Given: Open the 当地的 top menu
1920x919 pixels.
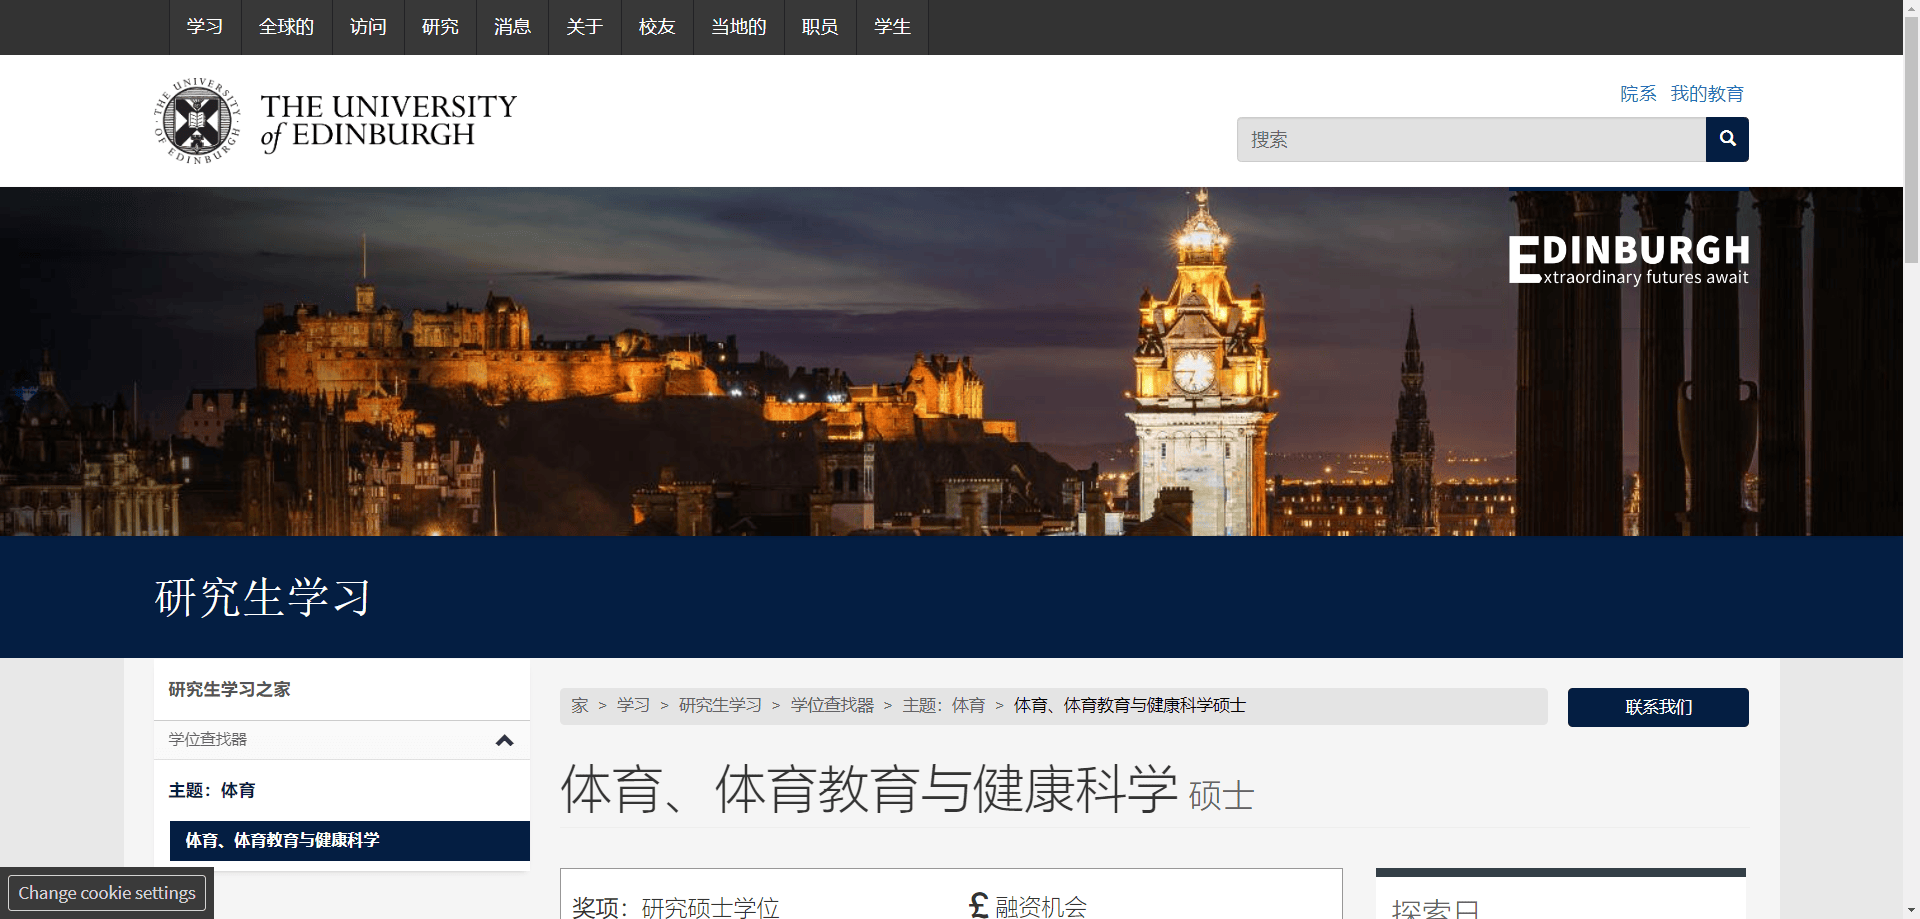Looking at the screenshot, I should [x=739, y=27].
